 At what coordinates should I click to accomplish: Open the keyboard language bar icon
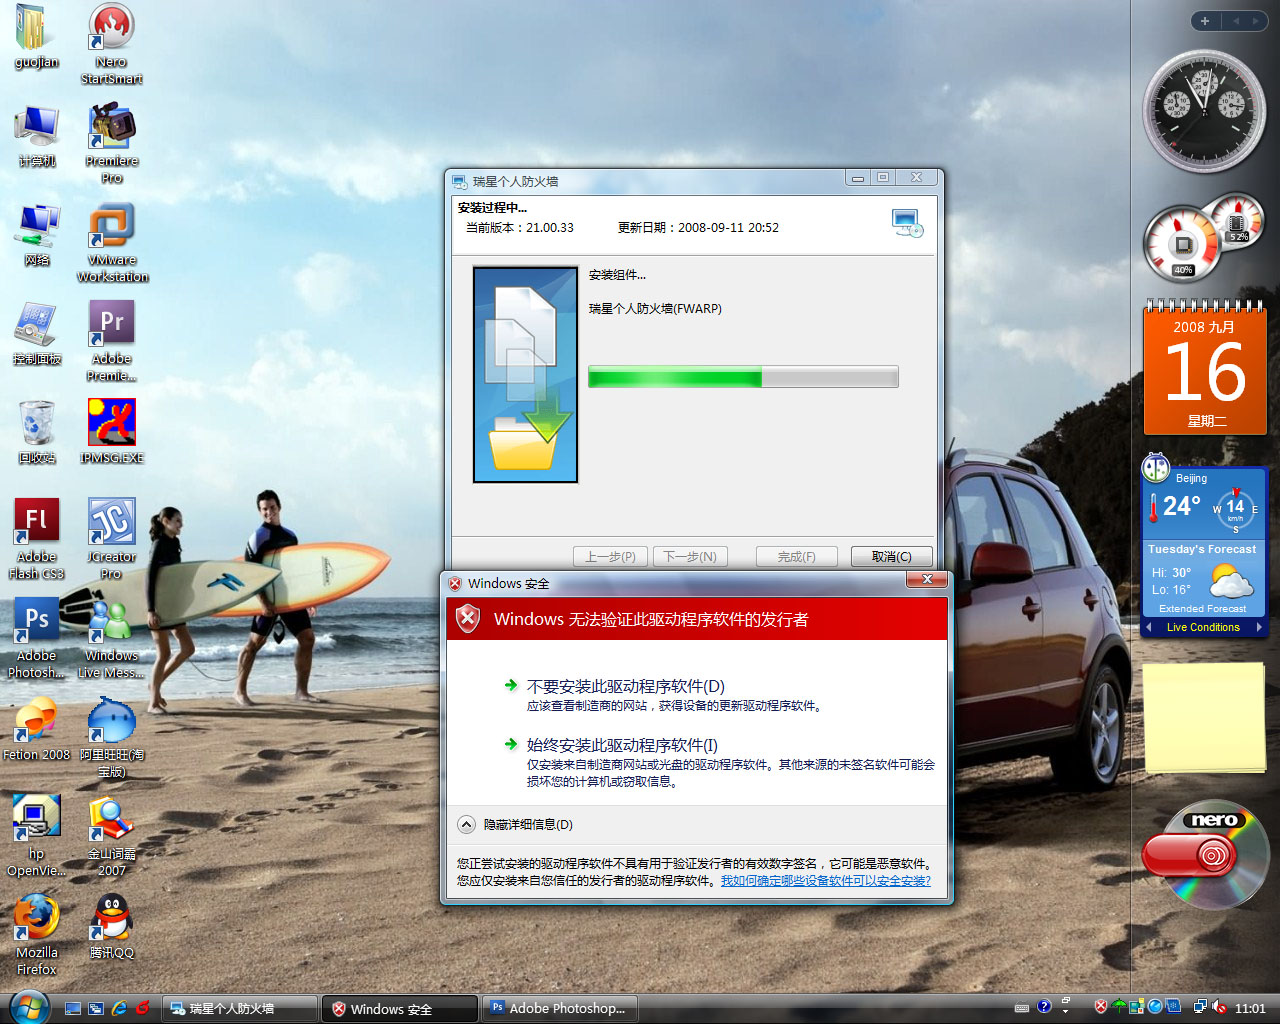pos(1022,1008)
